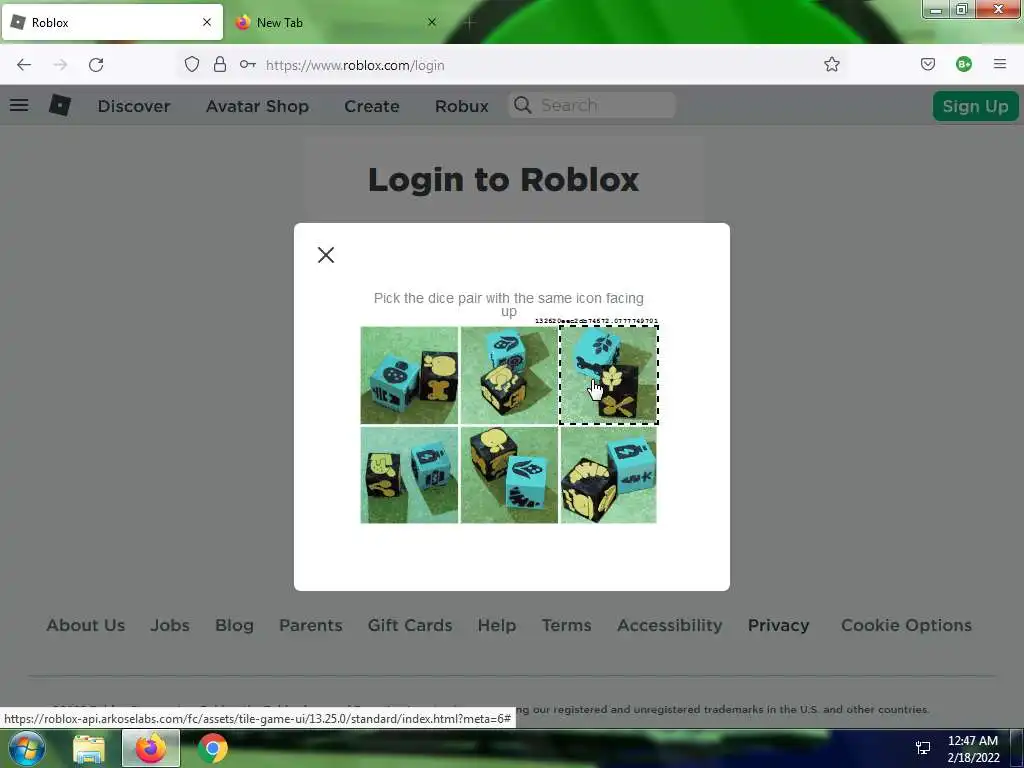This screenshot has height=768, width=1024.
Task: Pick bottom-left dice pair image
Action: 409,475
